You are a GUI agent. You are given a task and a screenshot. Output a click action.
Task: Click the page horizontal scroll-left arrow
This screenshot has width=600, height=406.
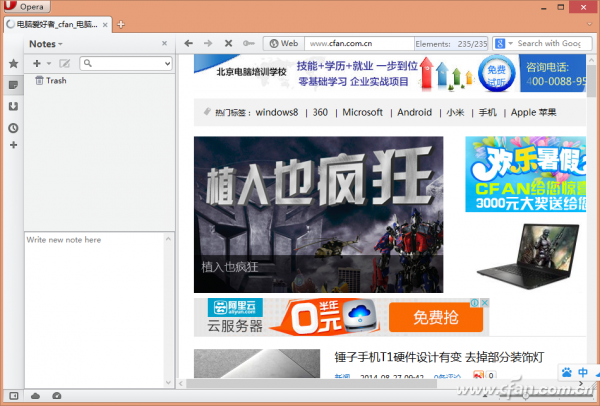click(181, 383)
